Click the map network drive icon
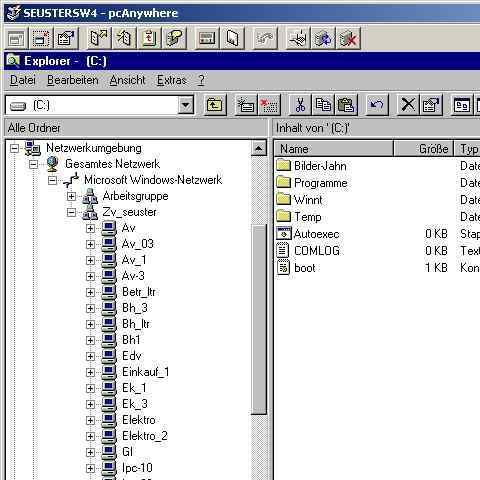The image size is (480, 480). pos(246,105)
